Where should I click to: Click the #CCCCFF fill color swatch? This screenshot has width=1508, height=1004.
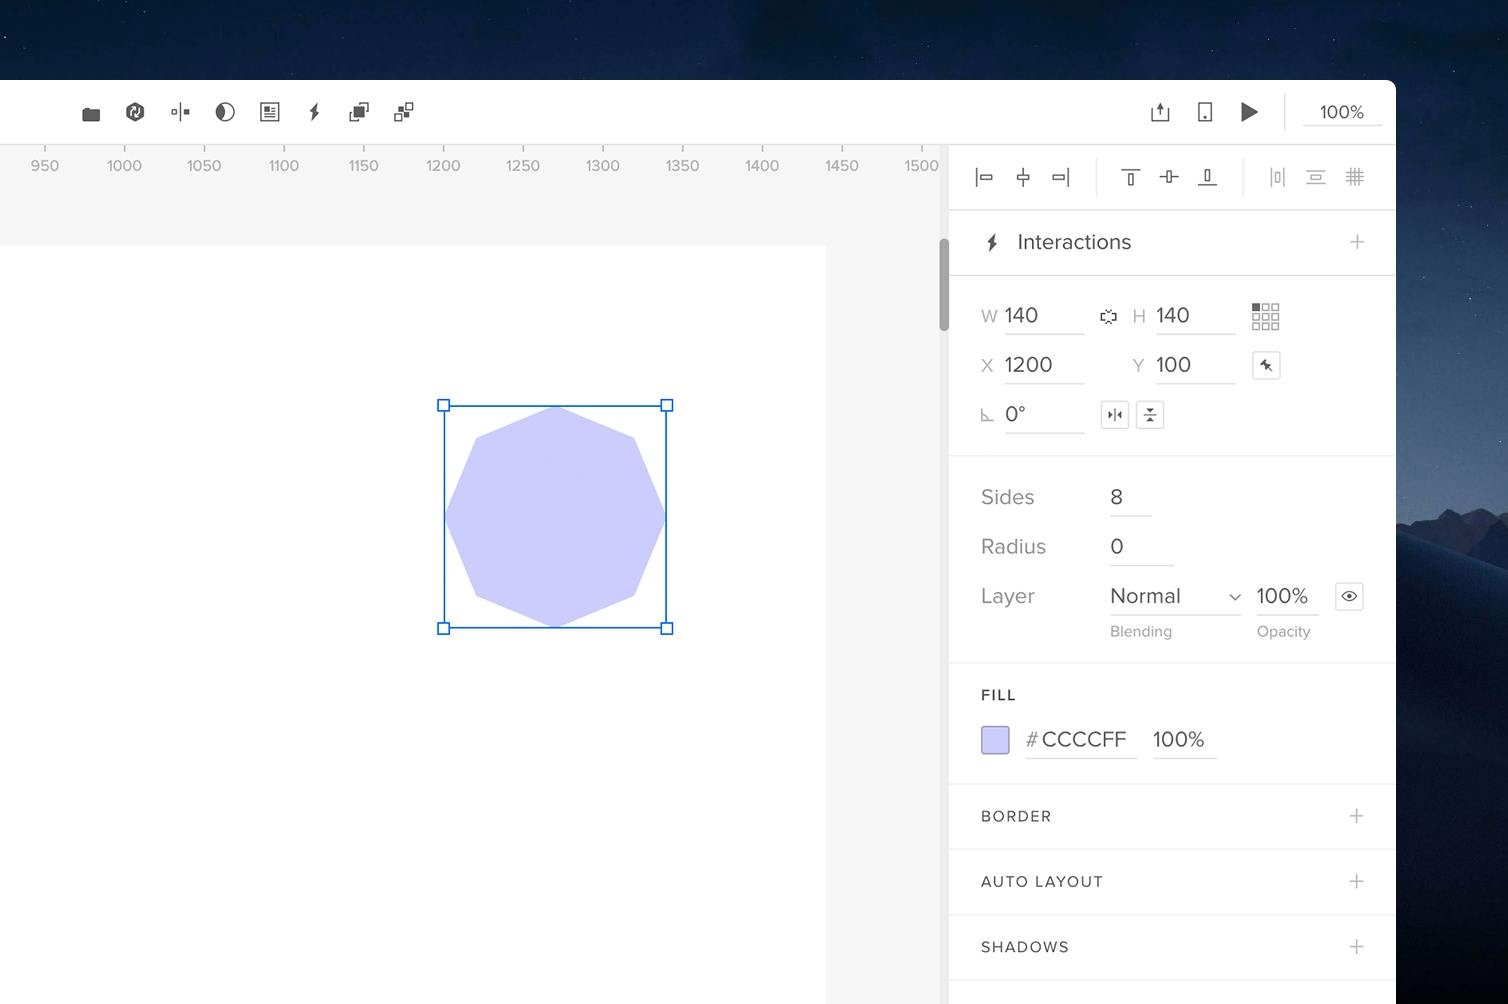pyautogui.click(x=995, y=740)
